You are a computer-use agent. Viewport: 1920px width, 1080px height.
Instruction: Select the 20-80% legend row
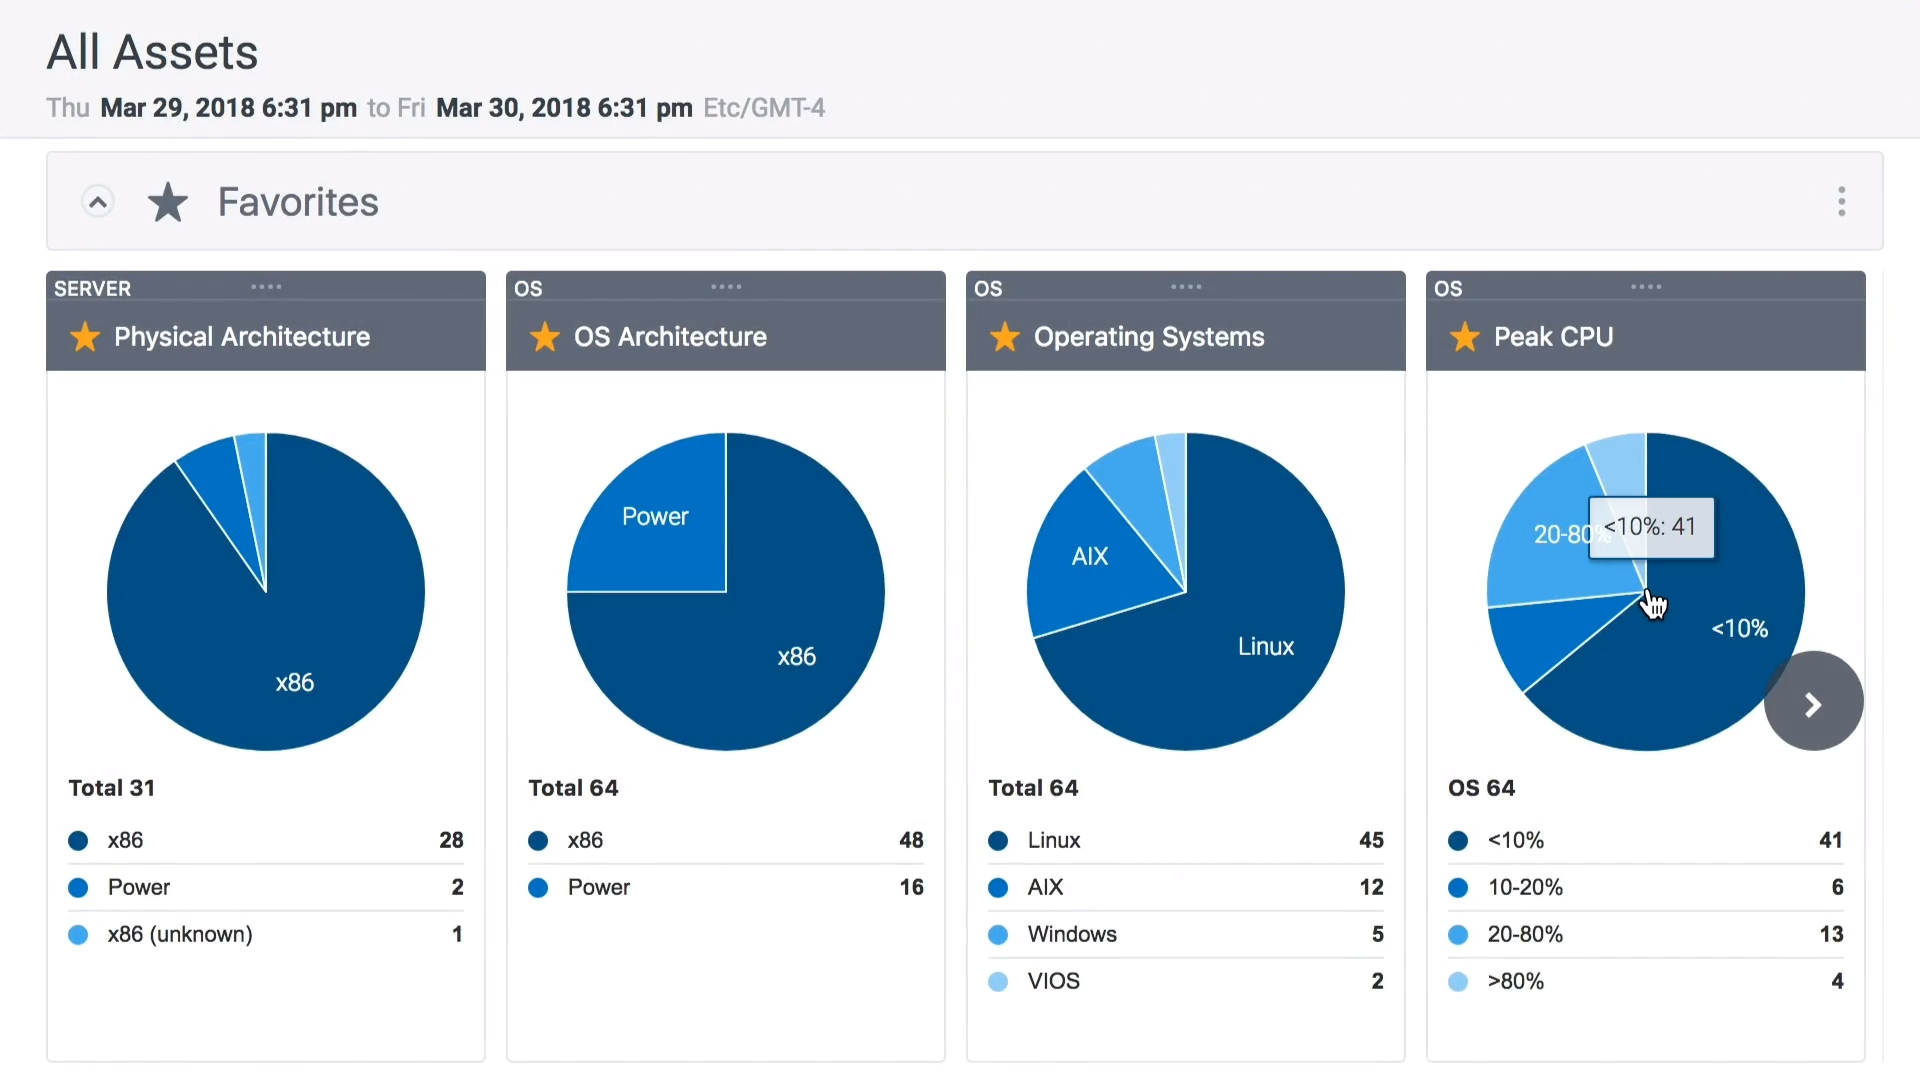(x=1525, y=934)
